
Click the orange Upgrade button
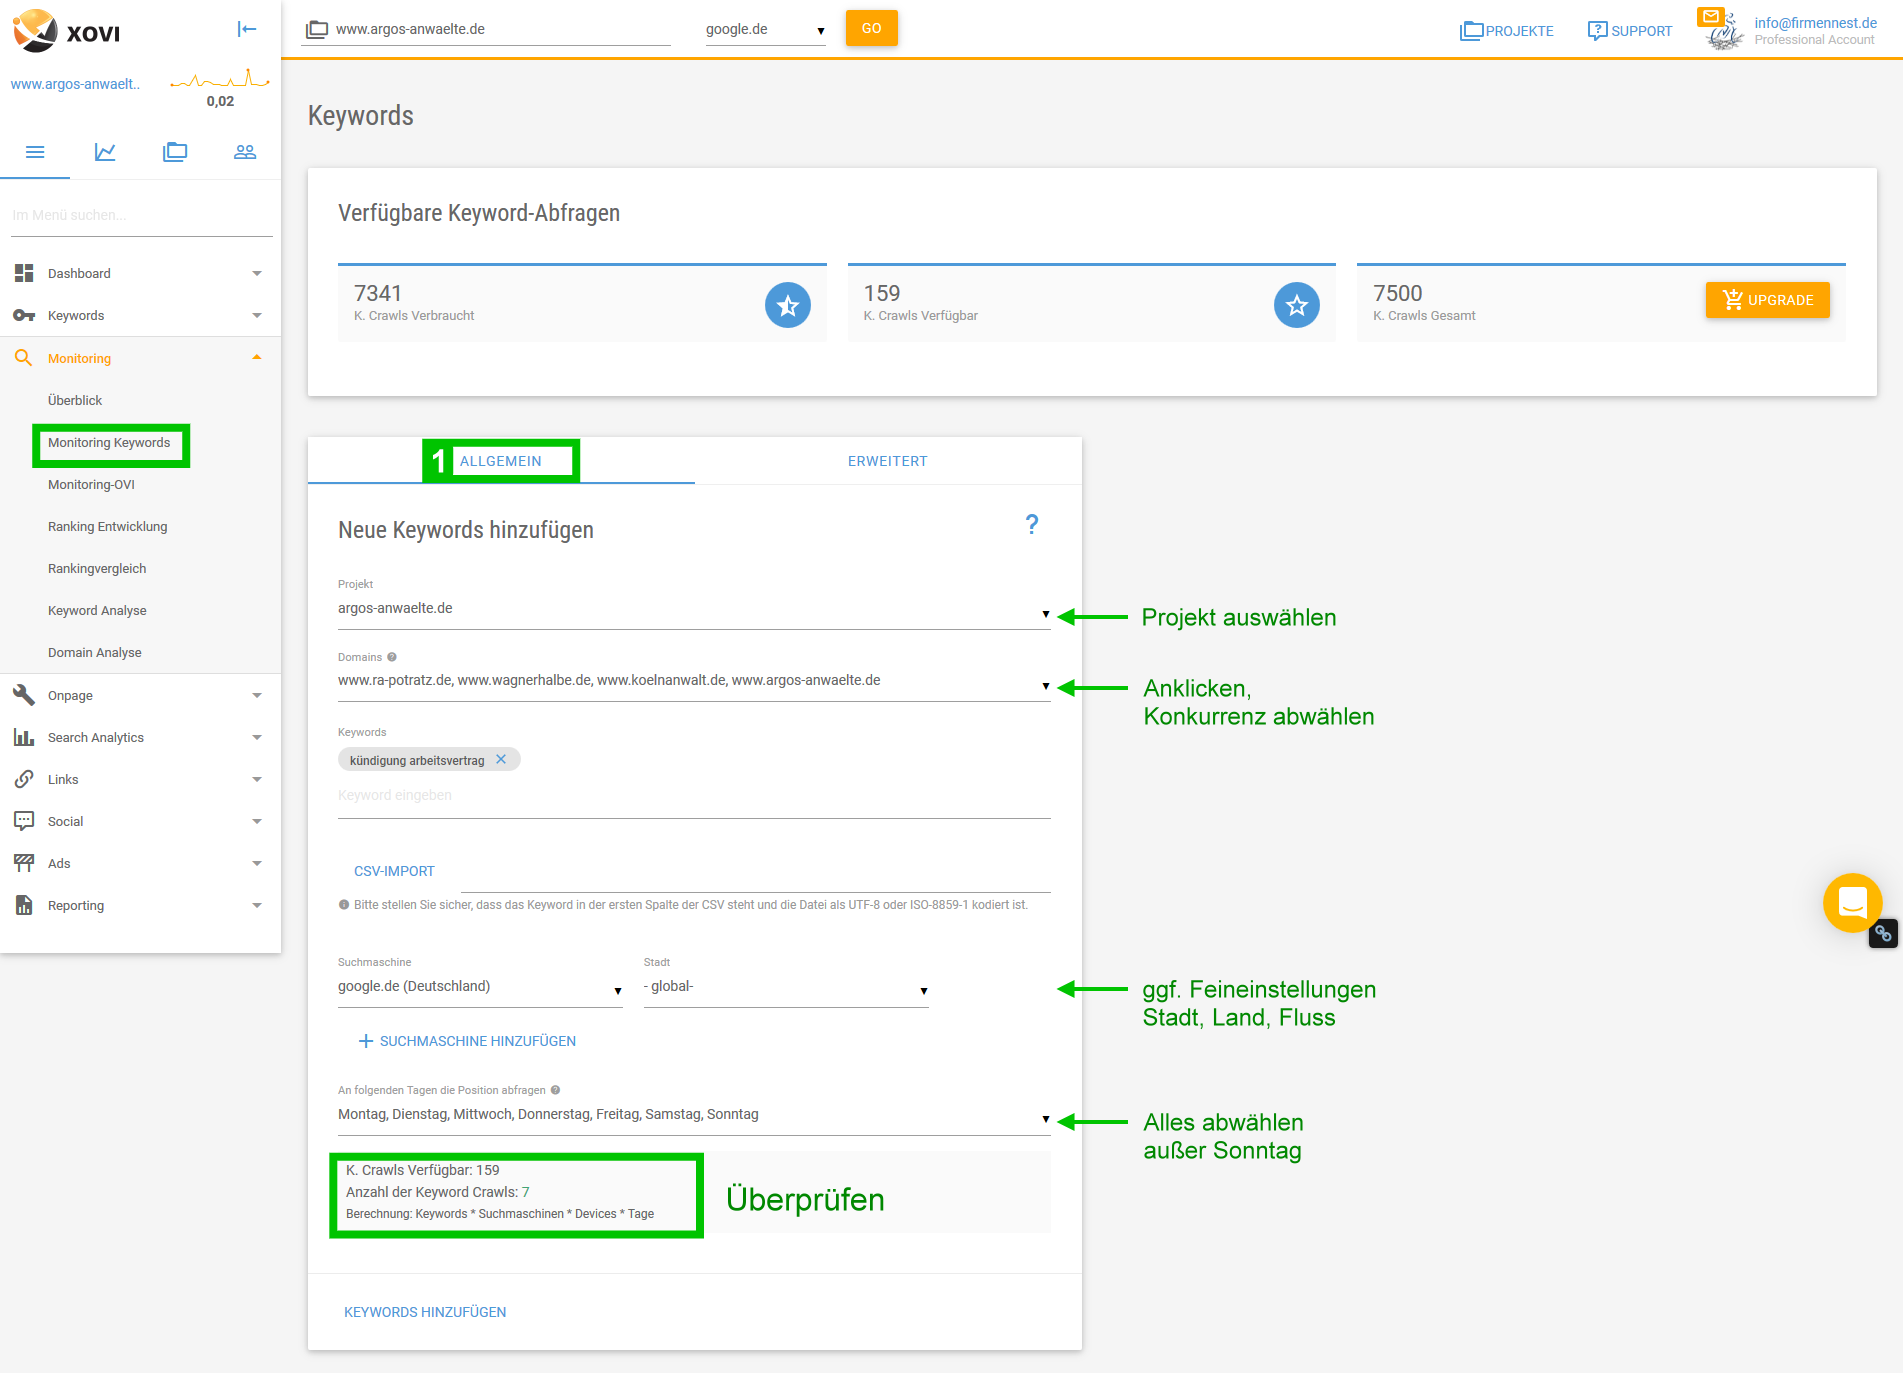(x=1767, y=300)
